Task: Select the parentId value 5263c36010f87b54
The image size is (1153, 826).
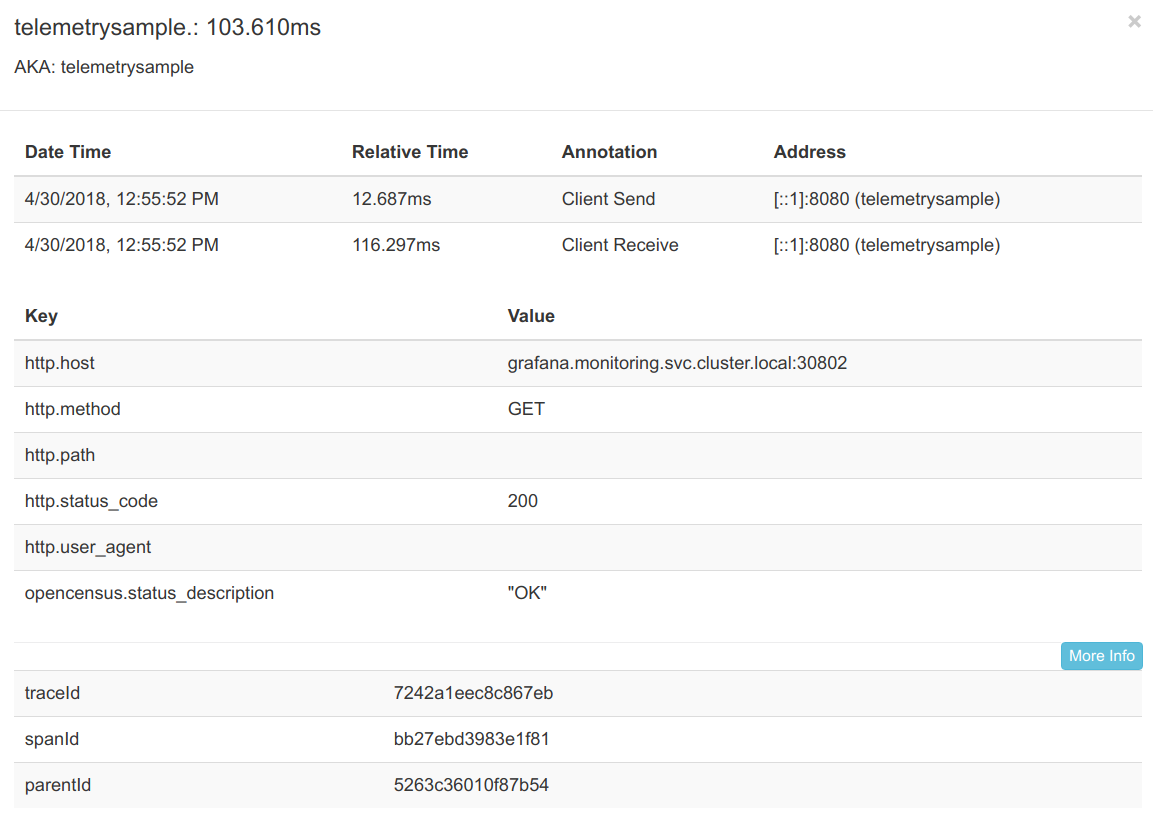Action: (471, 785)
